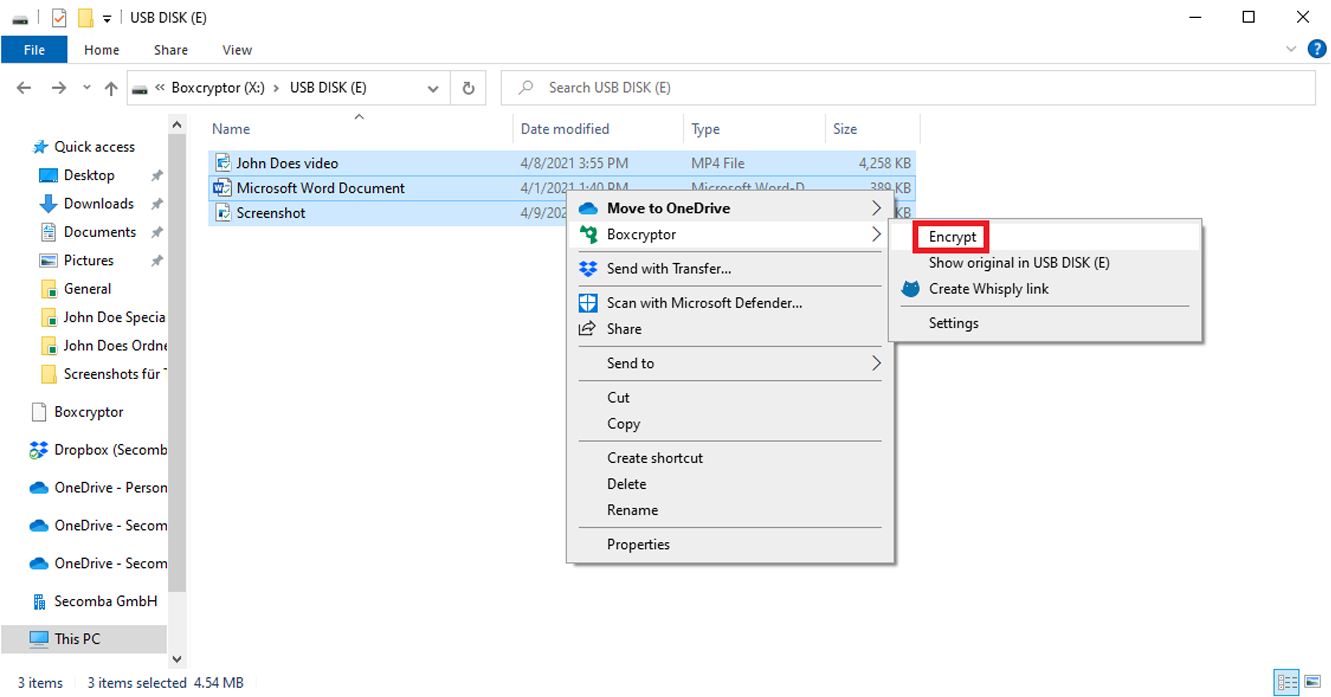
Task: Open the Home ribbon tab
Action: 102,50
